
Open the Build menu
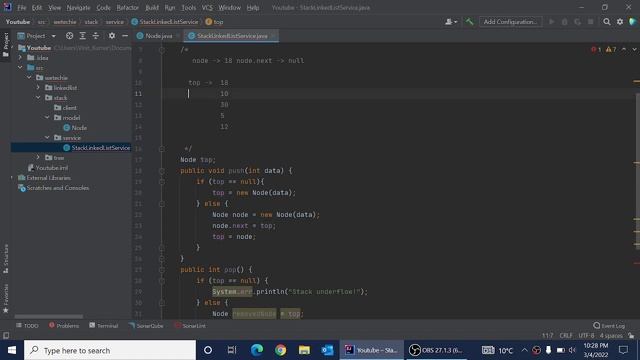click(152, 7)
